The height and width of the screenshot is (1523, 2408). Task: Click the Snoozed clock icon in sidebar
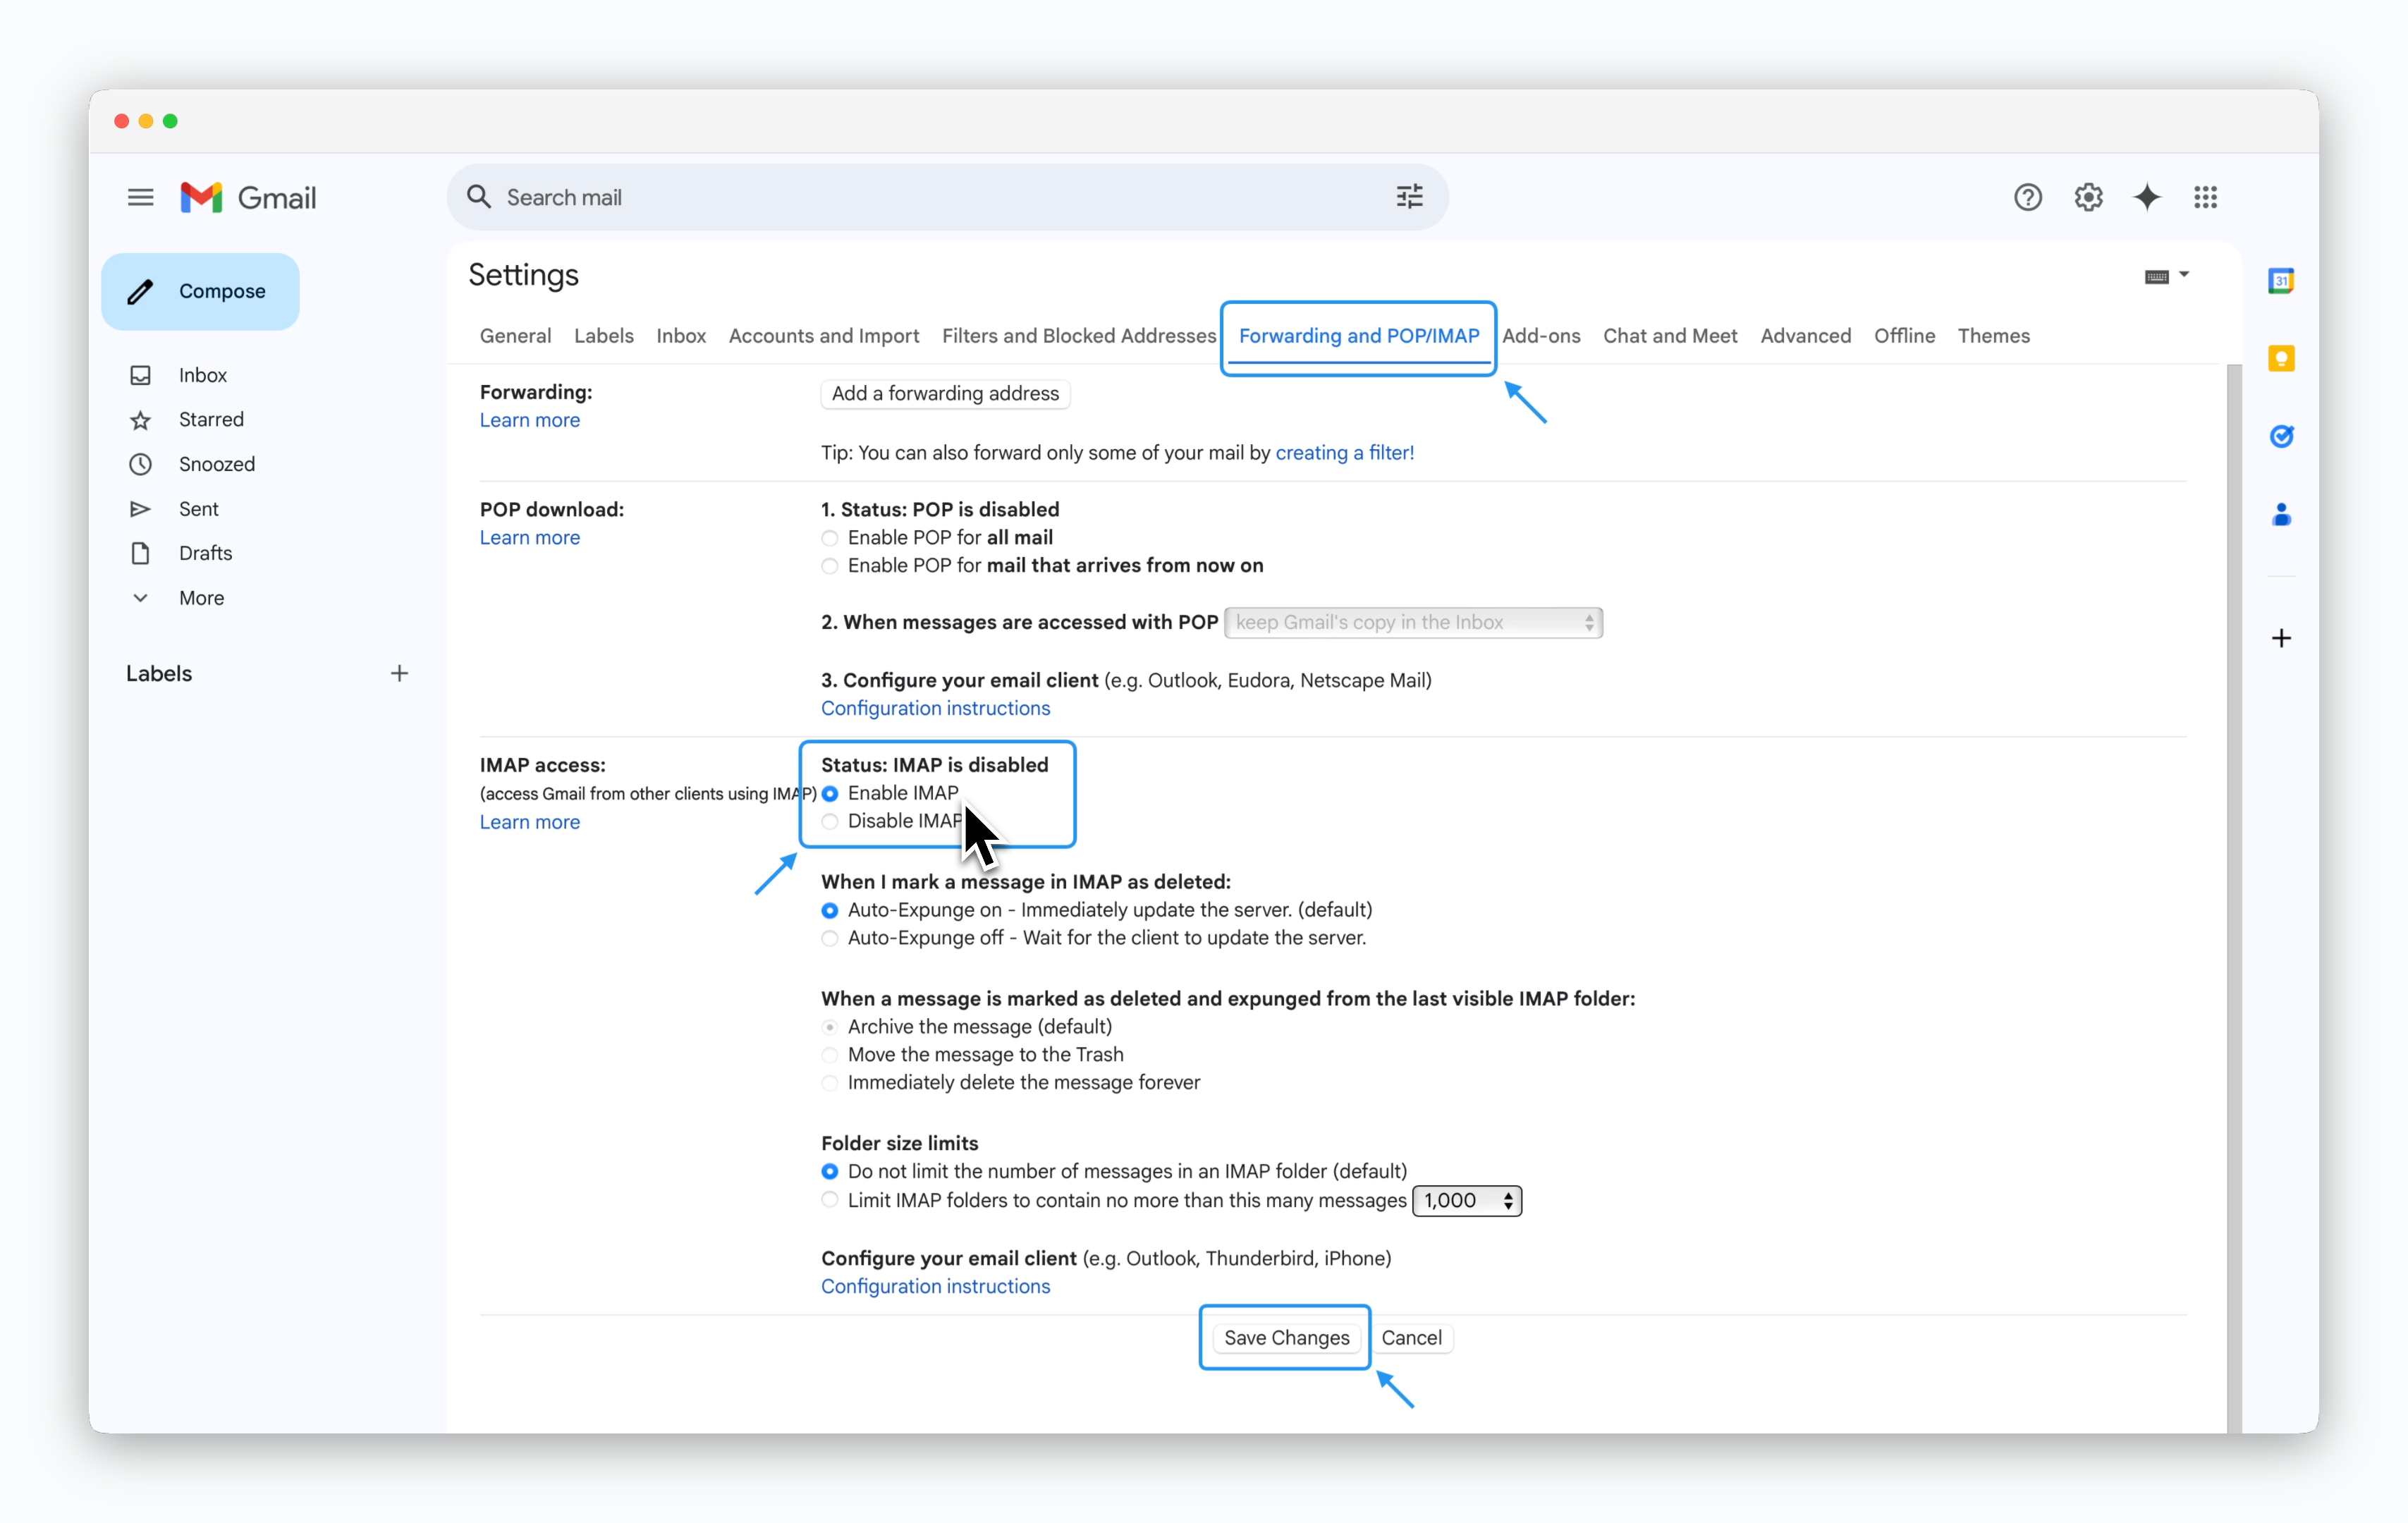point(140,464)
